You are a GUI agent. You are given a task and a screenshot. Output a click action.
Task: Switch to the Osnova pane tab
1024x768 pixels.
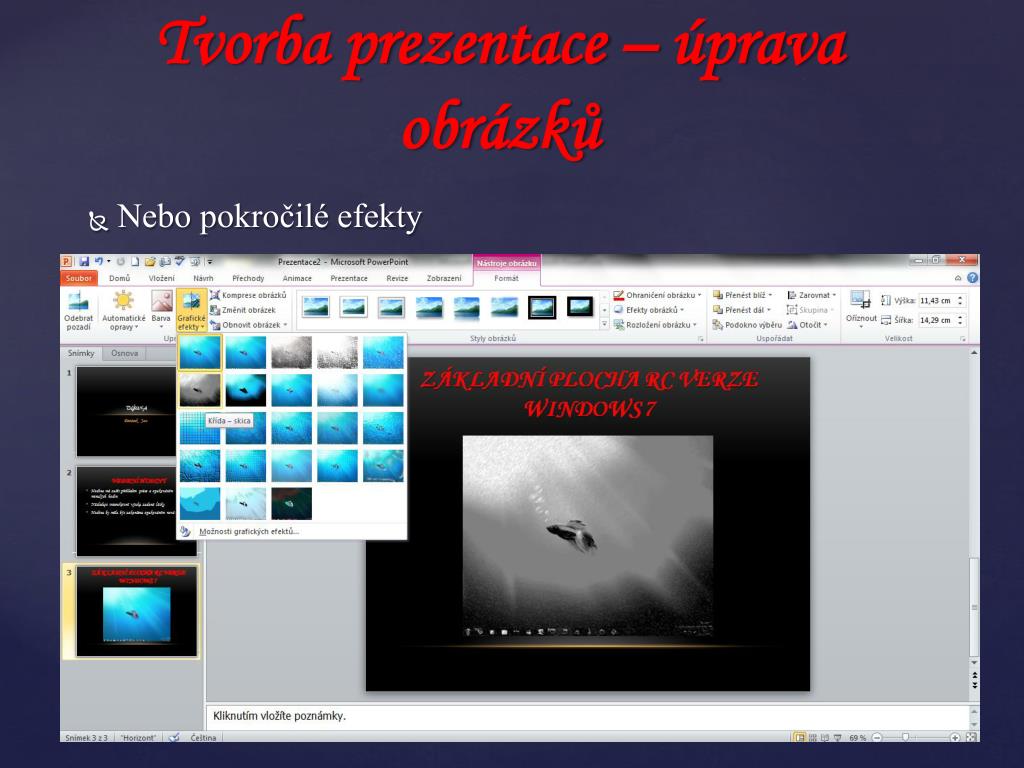click(124, 353)
